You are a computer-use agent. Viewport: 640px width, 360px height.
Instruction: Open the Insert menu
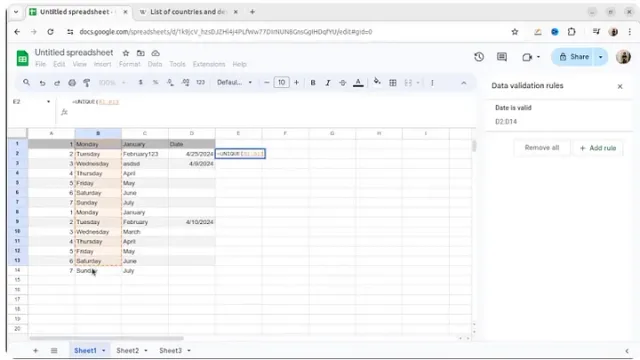(x=102, y=64)
